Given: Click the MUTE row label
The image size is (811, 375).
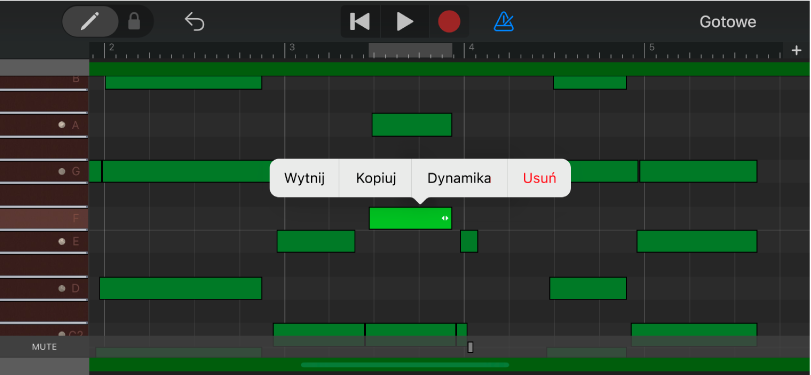Looking at the screenshot, I should pos(44,347).
